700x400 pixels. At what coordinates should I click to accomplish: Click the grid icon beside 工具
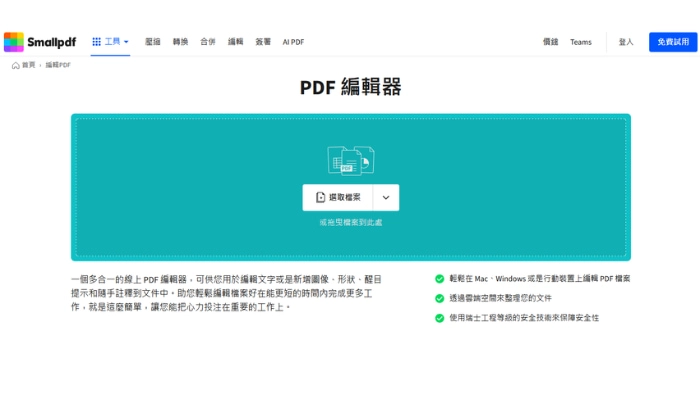[x=96, y=42]
